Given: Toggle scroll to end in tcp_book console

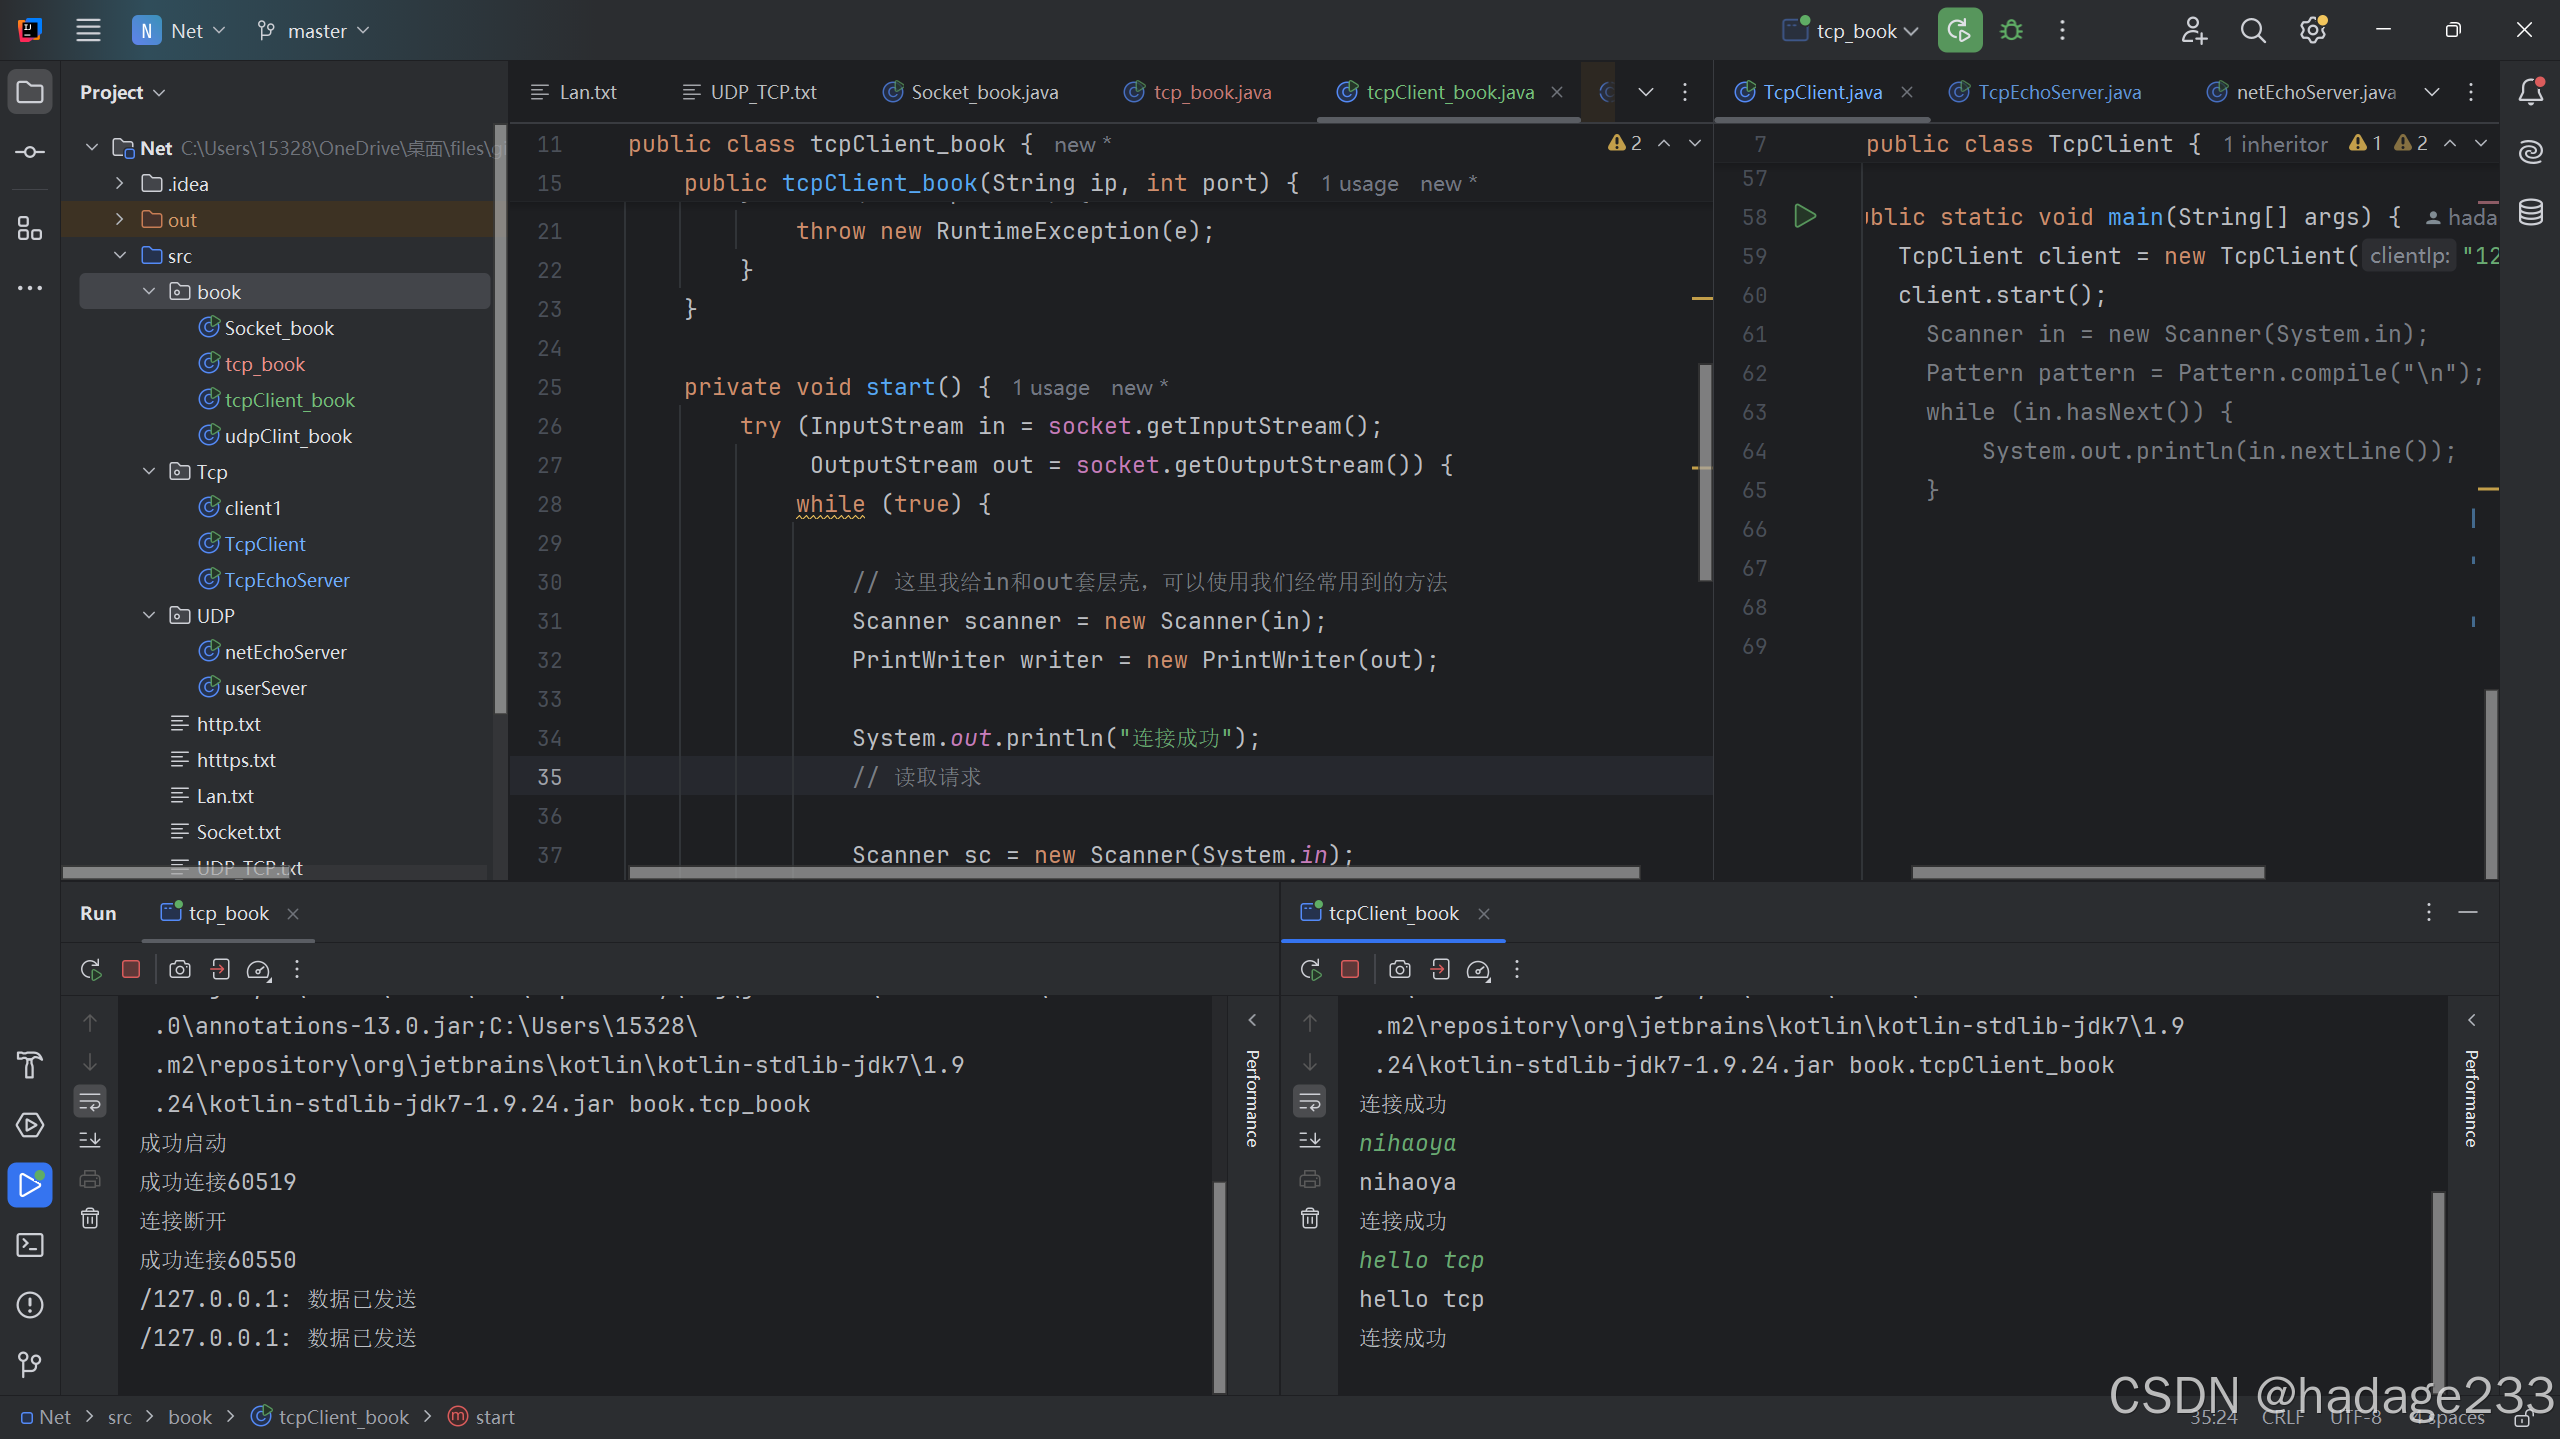Looking at the screenshot, I should pyautogui.click(x=90, y=1141).
